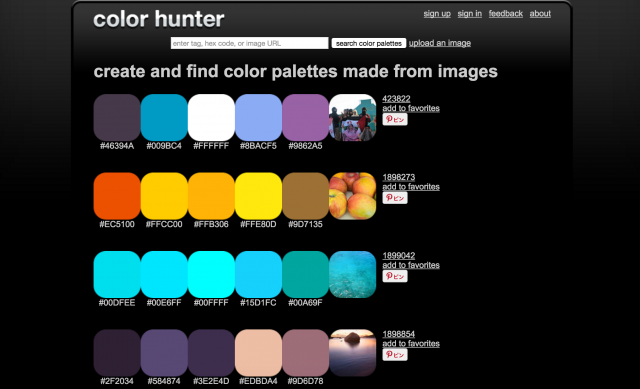This screenshot has width=640, height=389.
Task: Click the search color palettes button
Action: pos(369,43)
